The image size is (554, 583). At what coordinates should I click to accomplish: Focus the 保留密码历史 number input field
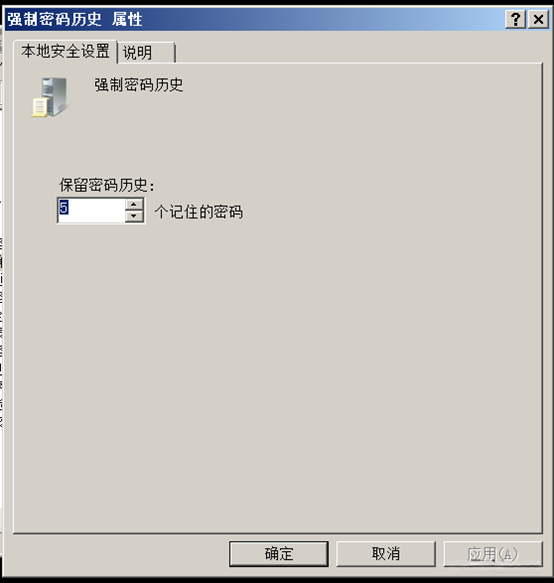[91, 210]
